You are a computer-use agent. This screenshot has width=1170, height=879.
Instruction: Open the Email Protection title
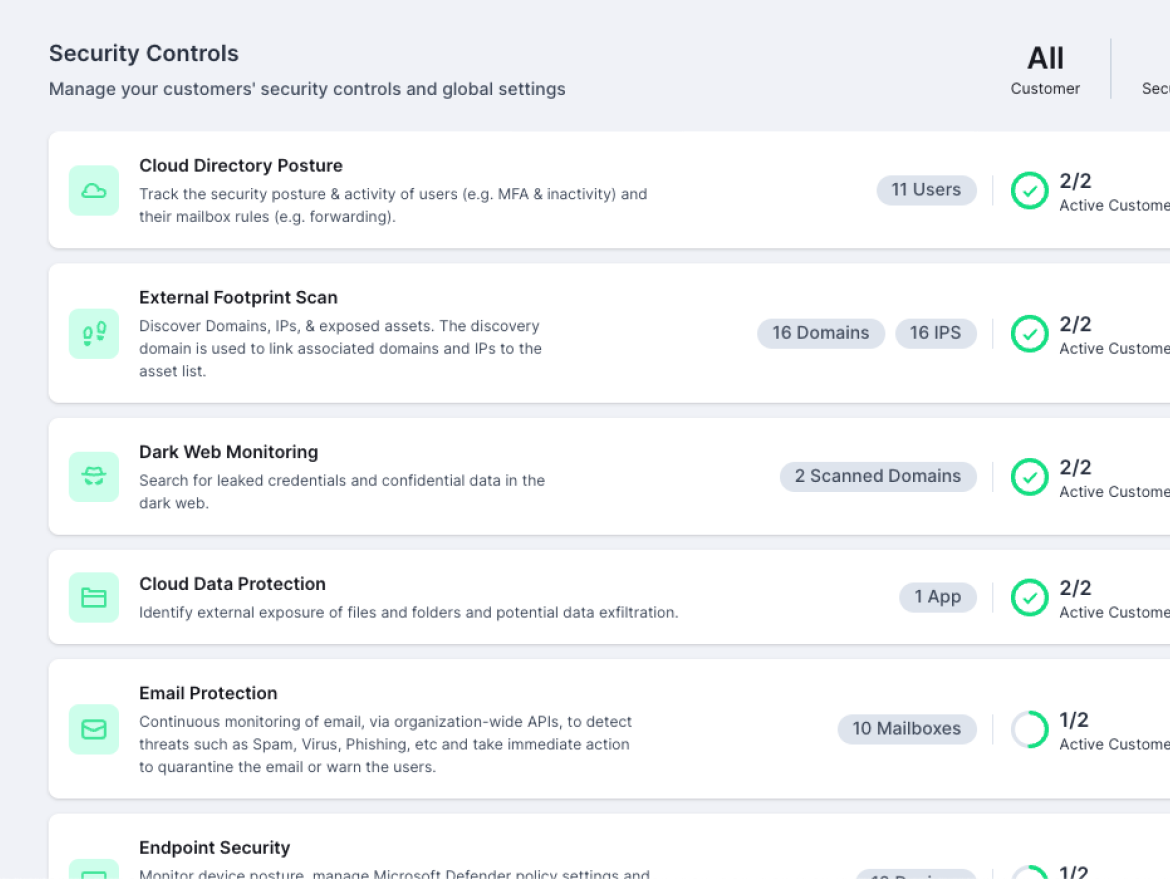pyautogui.click(x=208, y=693)
